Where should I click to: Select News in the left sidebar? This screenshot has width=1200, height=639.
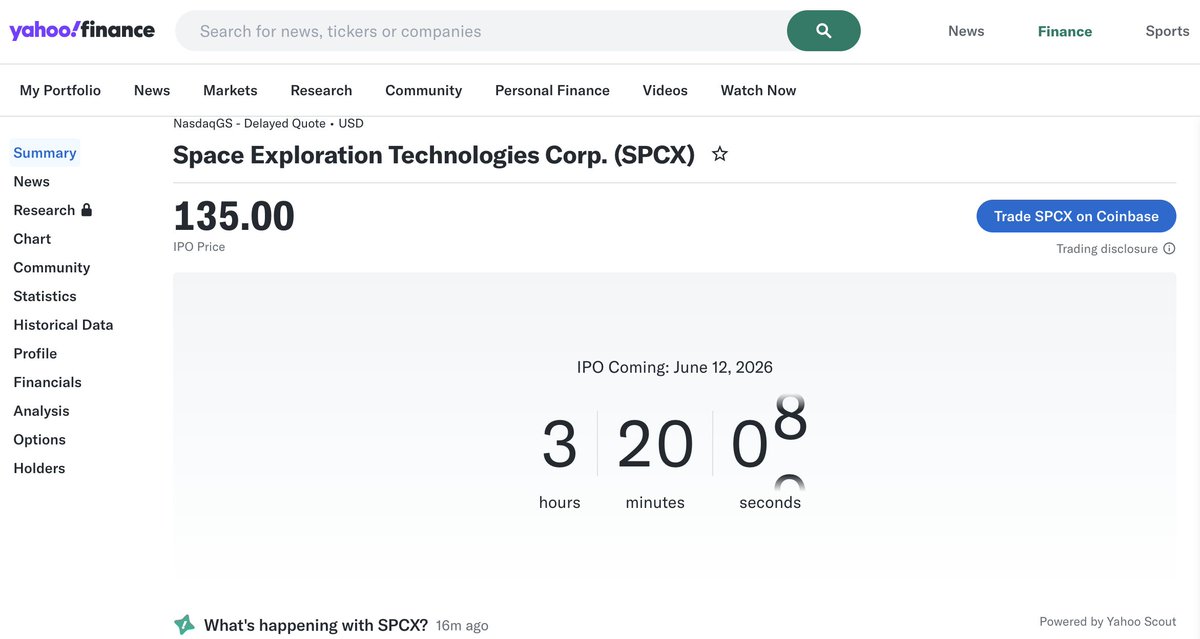pyautogui.click(x=31, y=182)
